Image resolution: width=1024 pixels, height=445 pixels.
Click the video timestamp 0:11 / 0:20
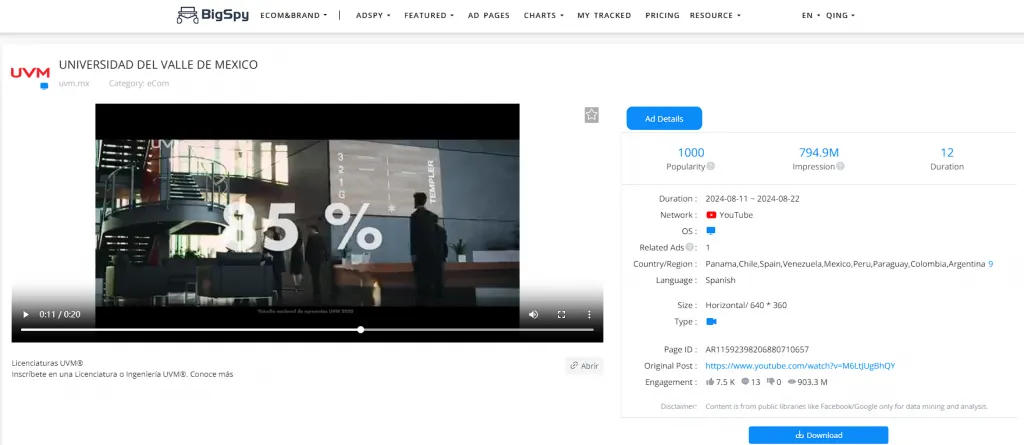pos(59,314)
